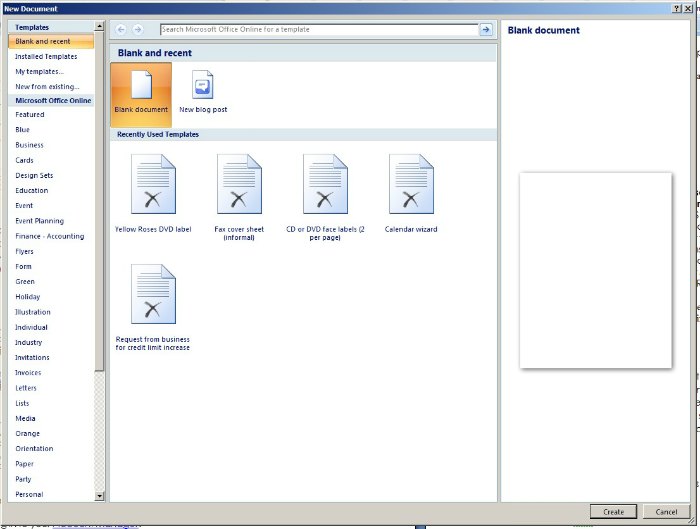This screenshot has width=700, height=529.
Task: Focus the Search Microsoft Office Online field
Action: coord(319,29)
